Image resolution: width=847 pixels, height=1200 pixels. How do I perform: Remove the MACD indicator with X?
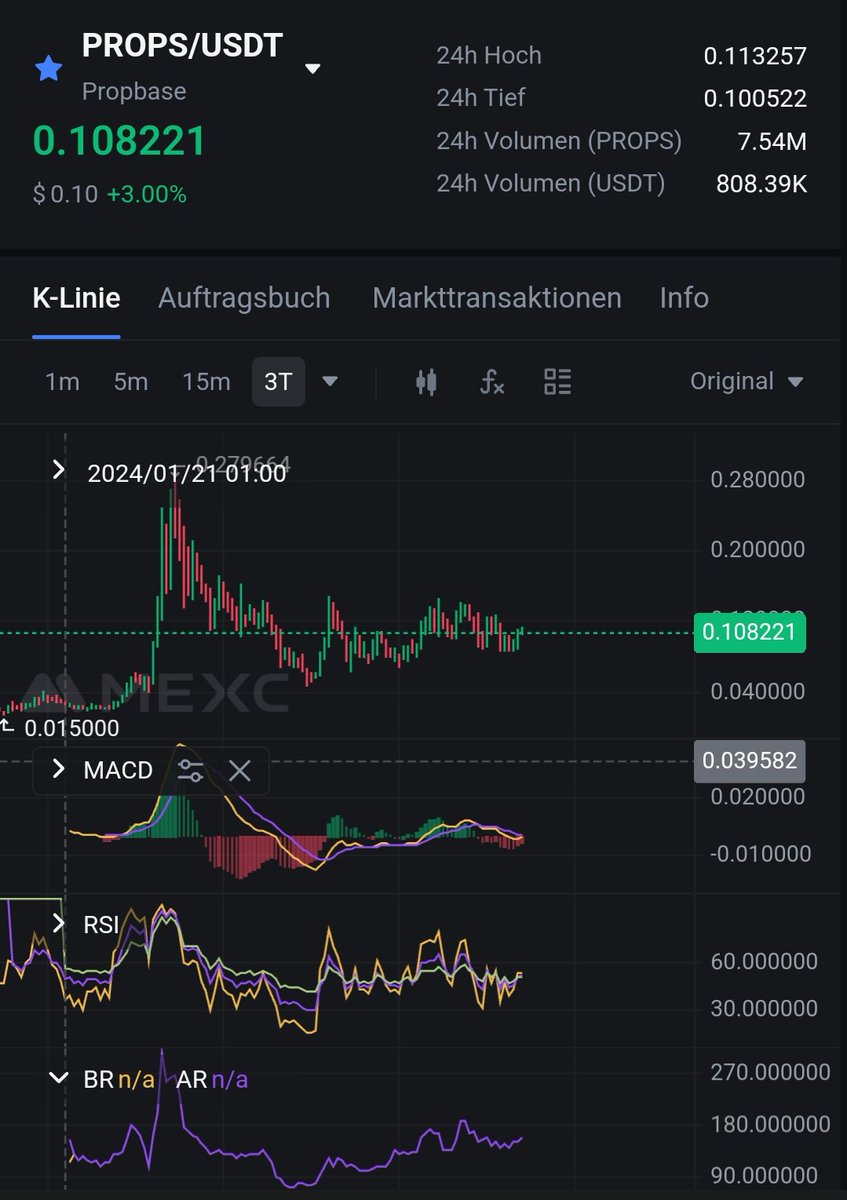[x=239, y=770]
